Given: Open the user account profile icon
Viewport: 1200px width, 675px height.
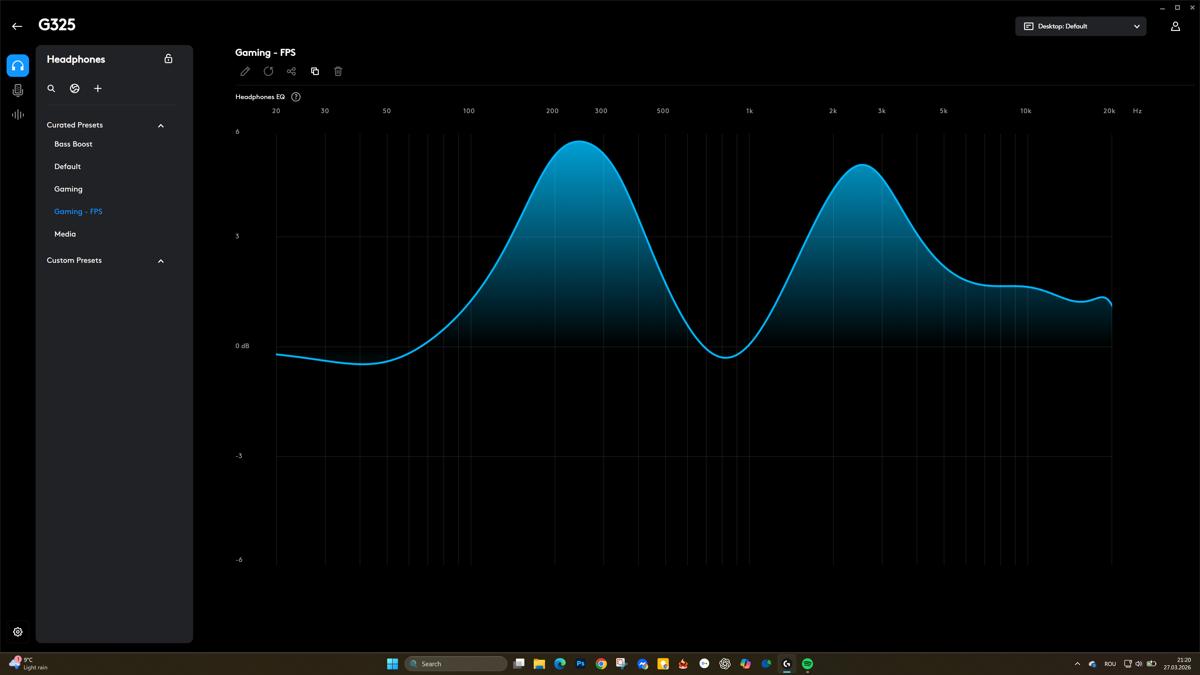Looking at the screenshot, I should pos(1175,26).
